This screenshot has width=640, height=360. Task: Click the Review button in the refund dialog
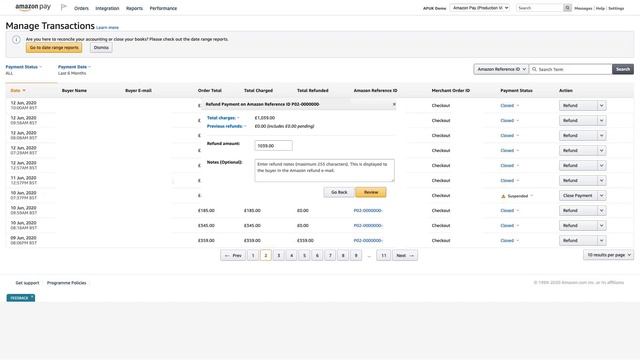(x=371, y=192)
